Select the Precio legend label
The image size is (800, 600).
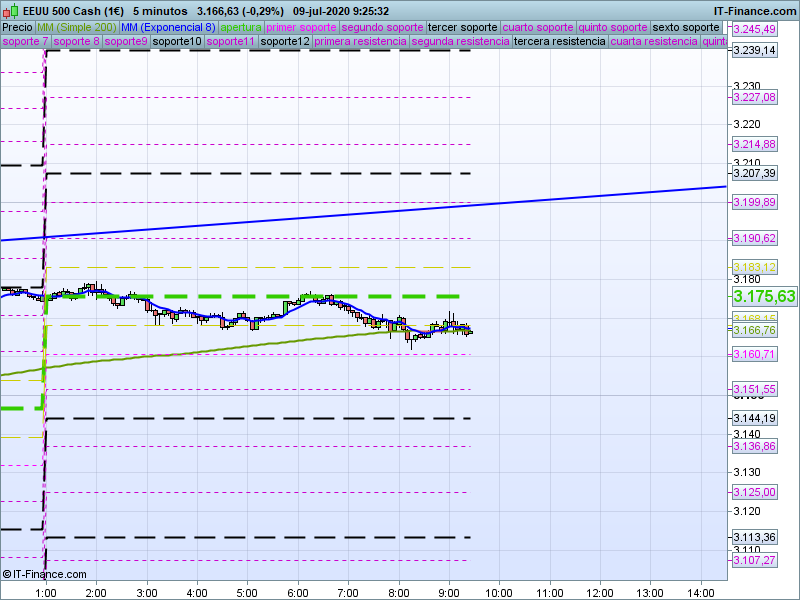18,27
